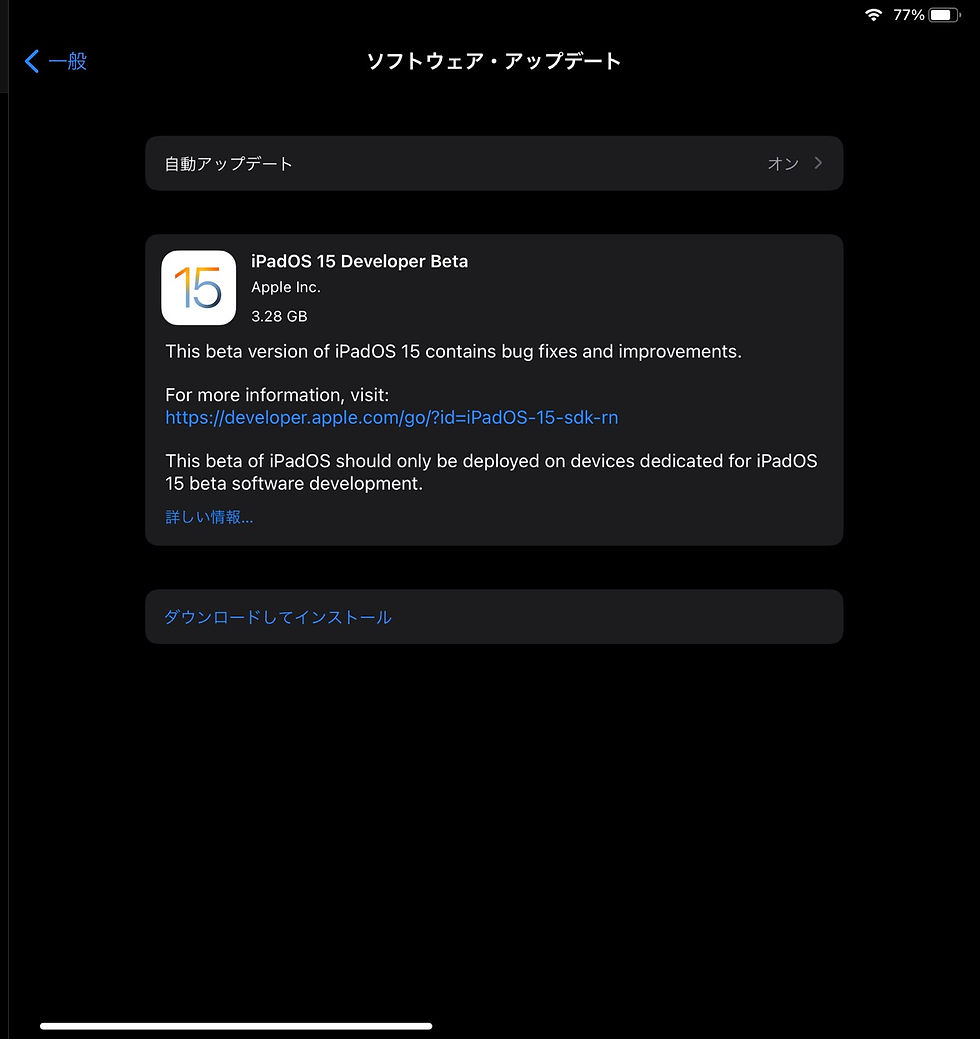
Task: Tap the Wi-Fi status icon
Action: tap(873, 15)
